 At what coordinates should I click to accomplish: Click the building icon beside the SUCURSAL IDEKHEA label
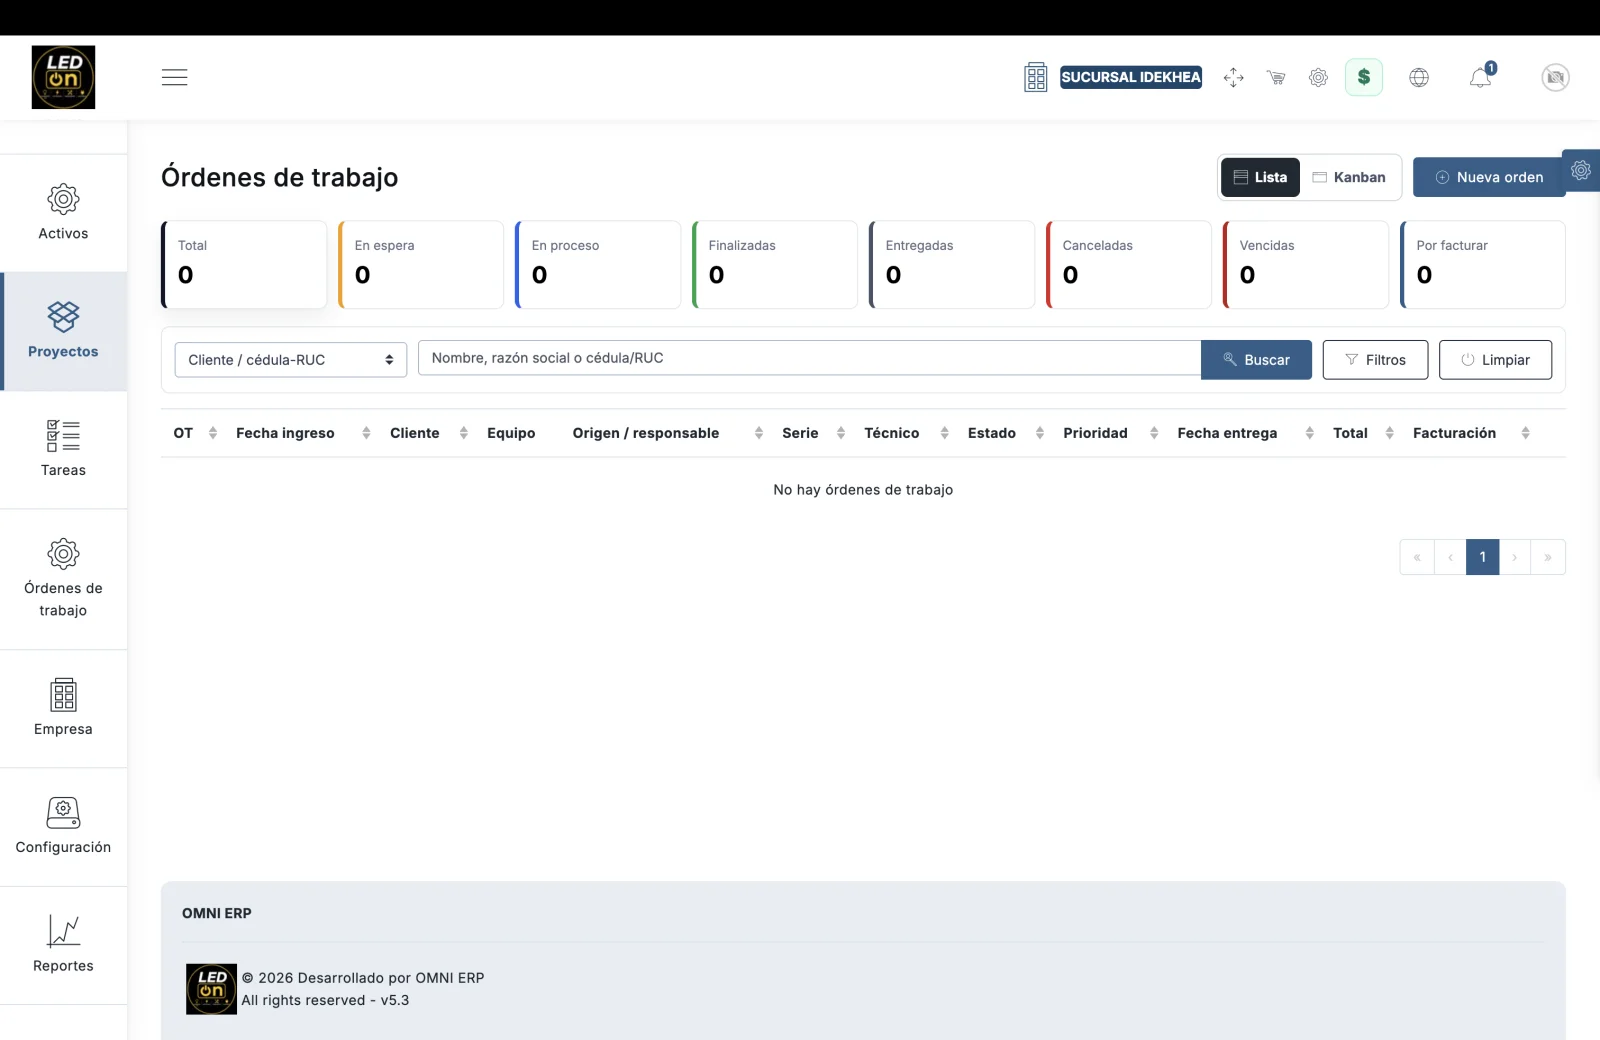1035,77
